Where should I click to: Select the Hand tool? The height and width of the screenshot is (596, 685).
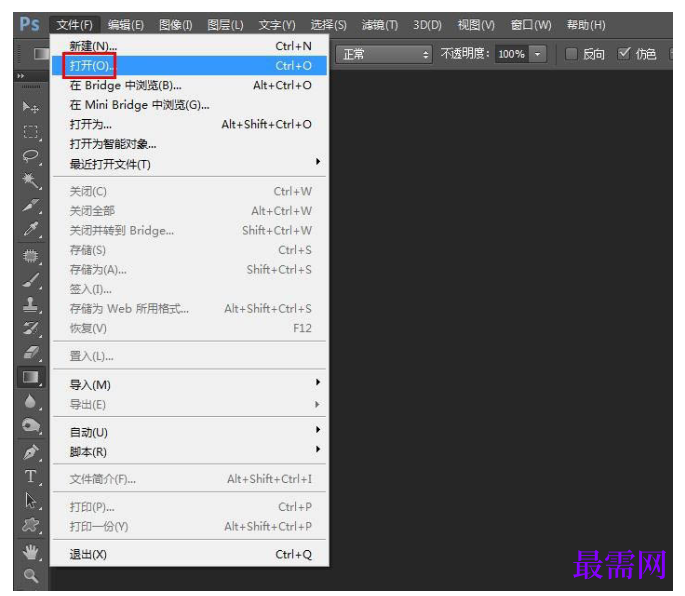(x=31, y=552)
